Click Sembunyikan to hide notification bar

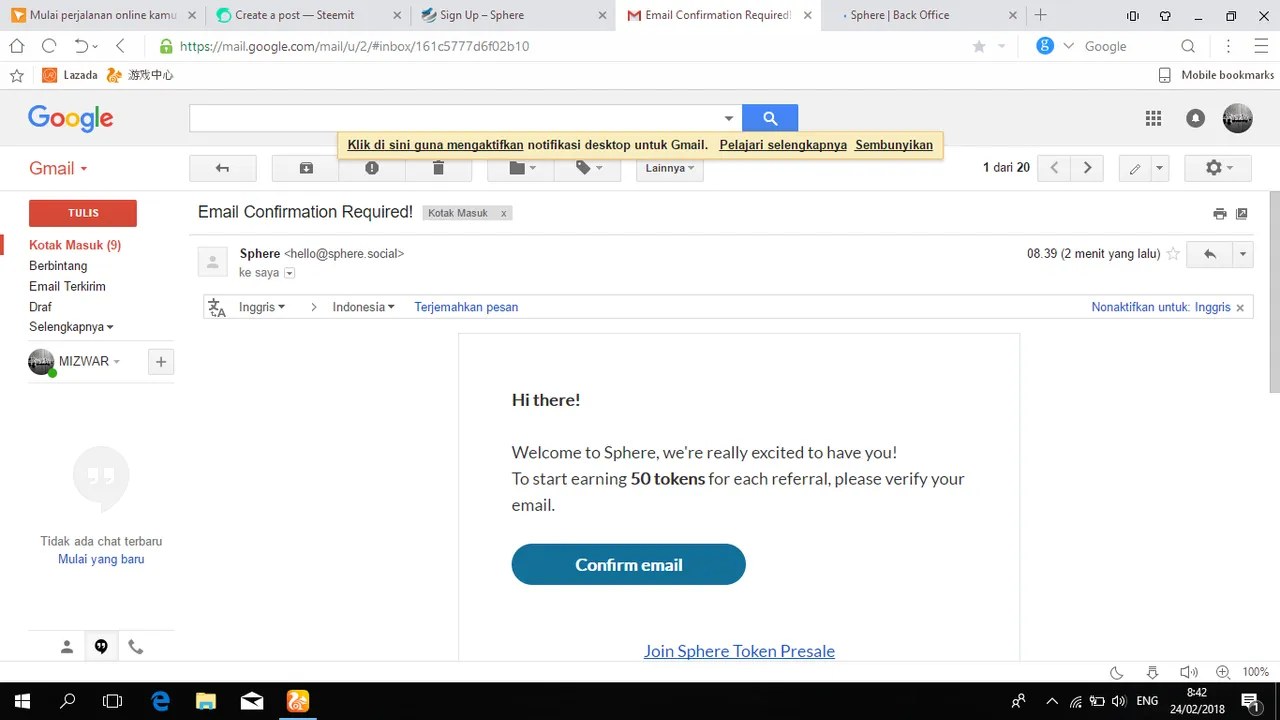tap(894, 145)
